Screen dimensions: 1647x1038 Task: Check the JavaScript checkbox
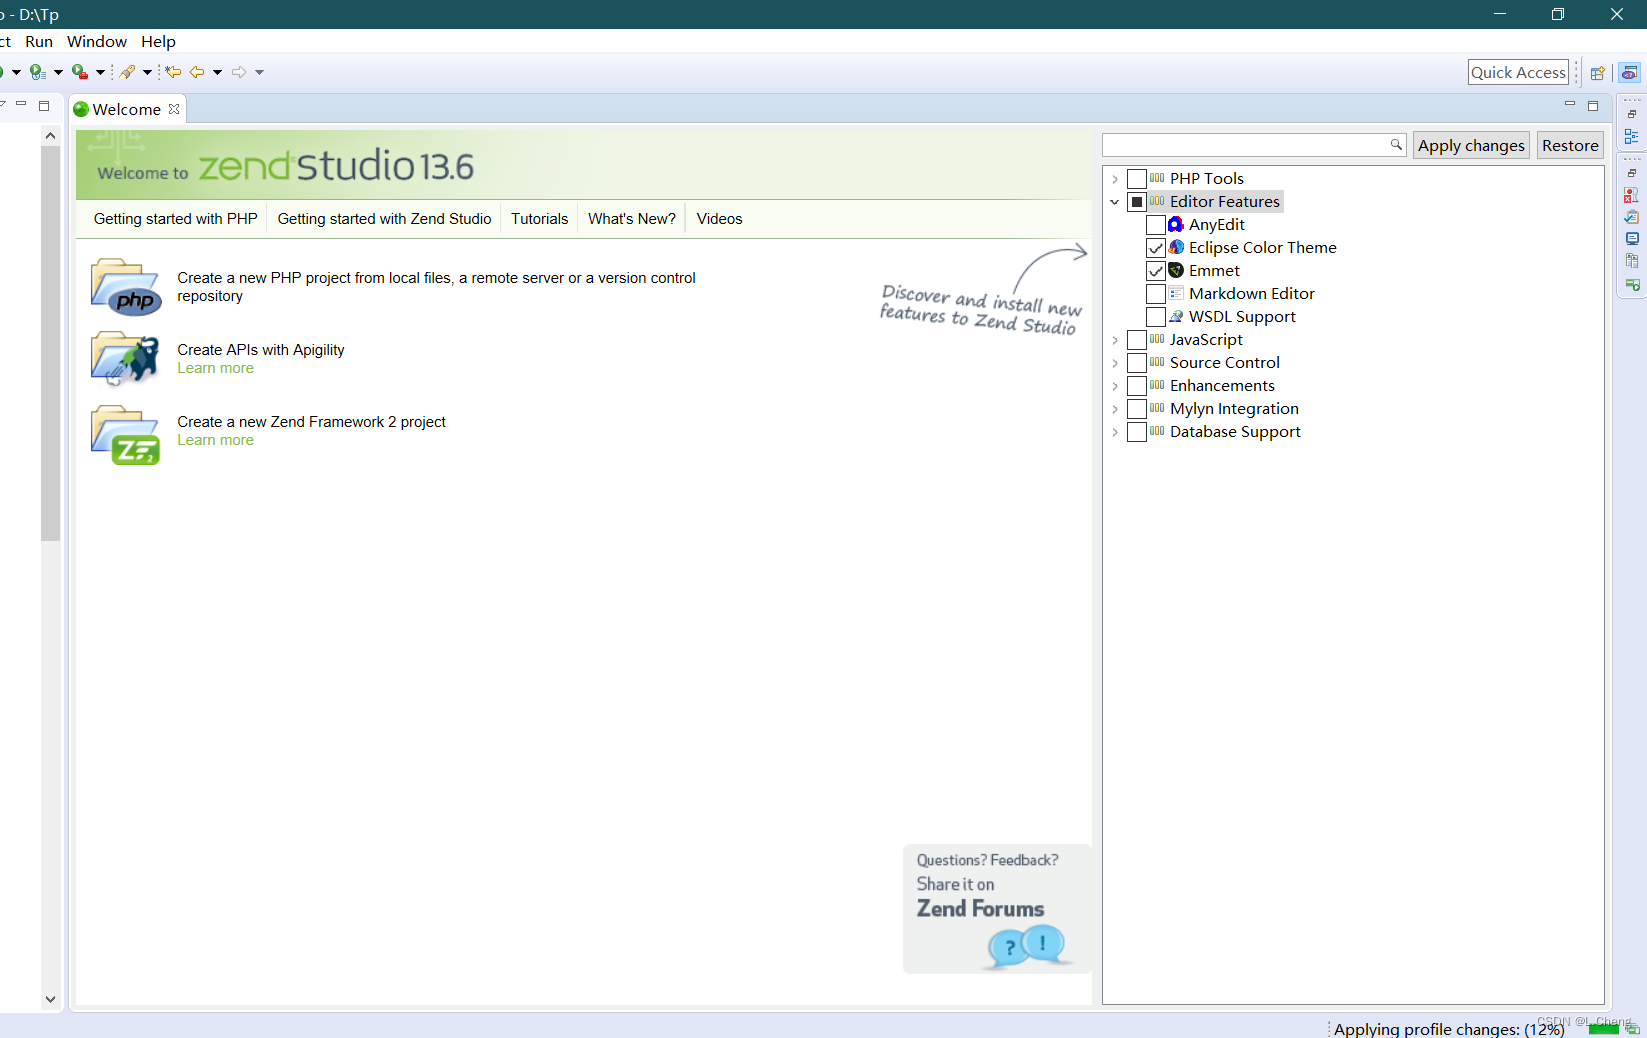pos(1137,340)
